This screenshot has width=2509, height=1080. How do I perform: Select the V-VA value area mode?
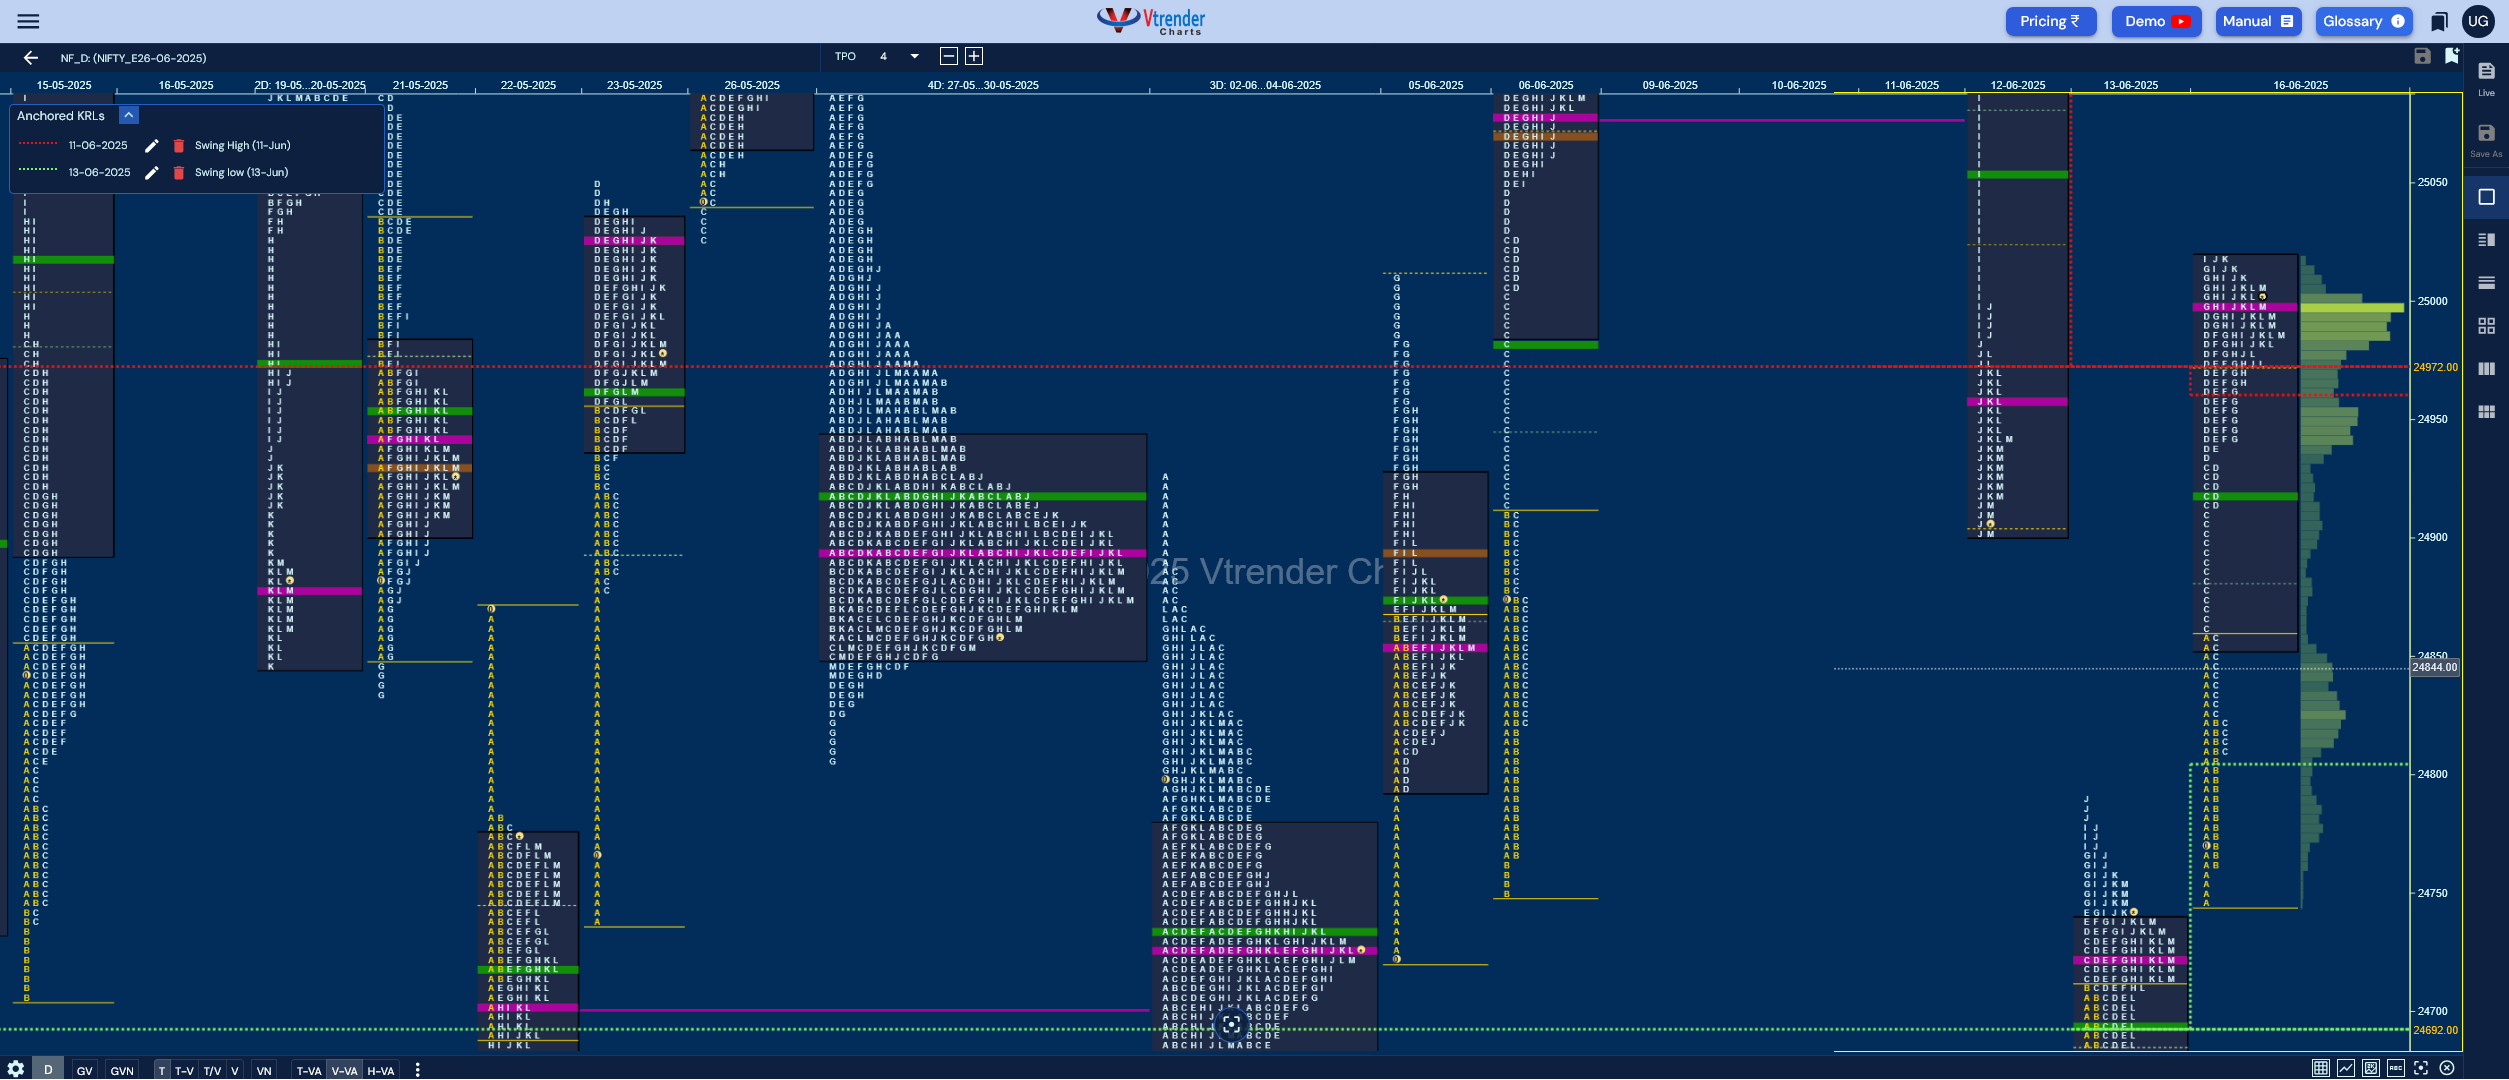coord(345,1070)
